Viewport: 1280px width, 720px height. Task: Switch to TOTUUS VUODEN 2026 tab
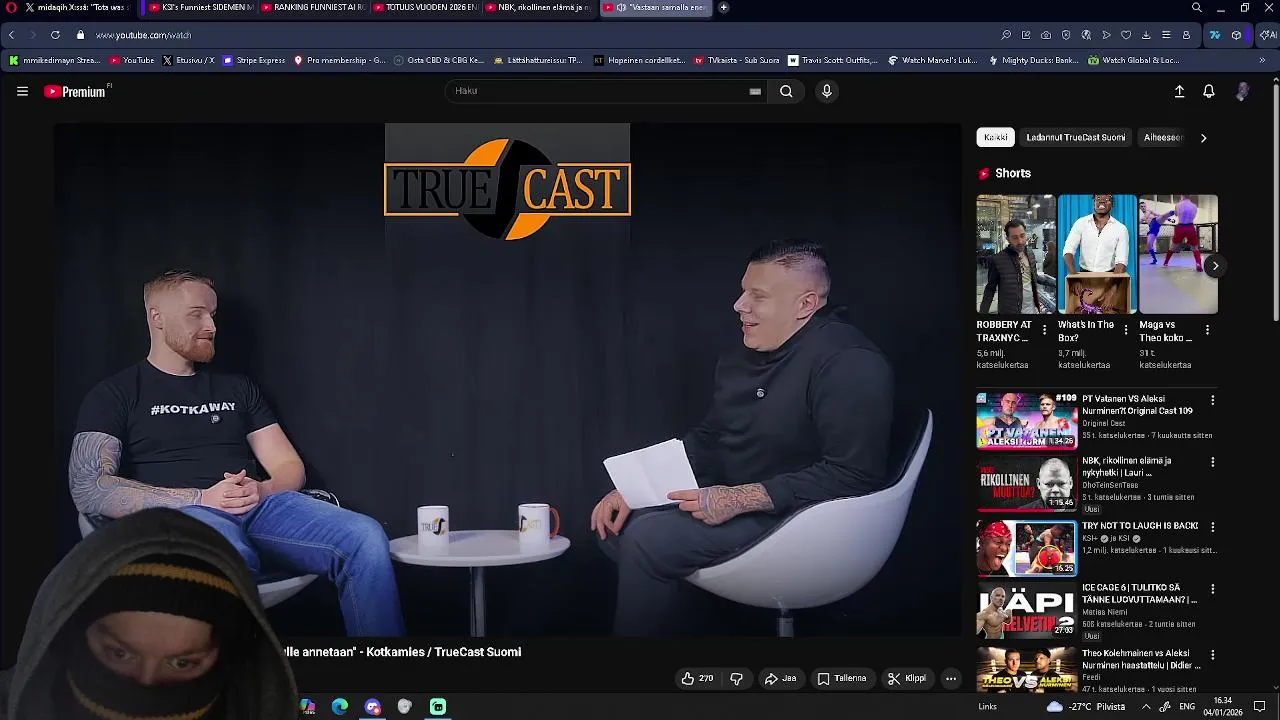[425, 7]
